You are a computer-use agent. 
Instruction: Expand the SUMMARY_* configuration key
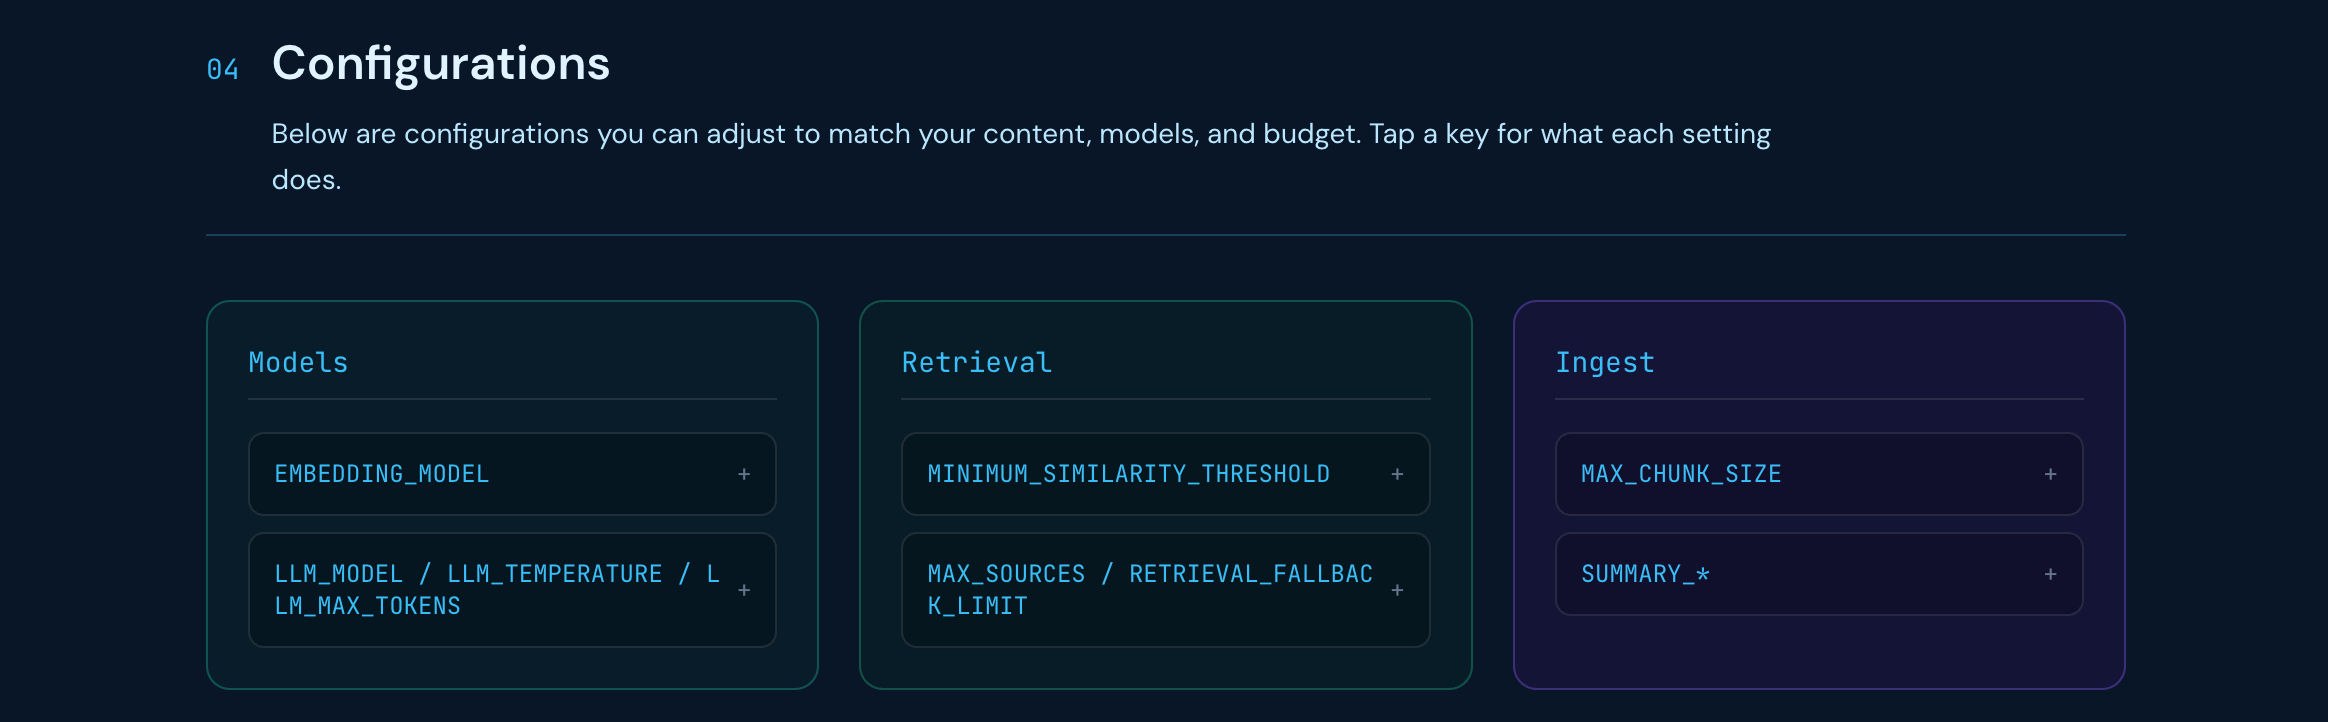pos(1819,574)
